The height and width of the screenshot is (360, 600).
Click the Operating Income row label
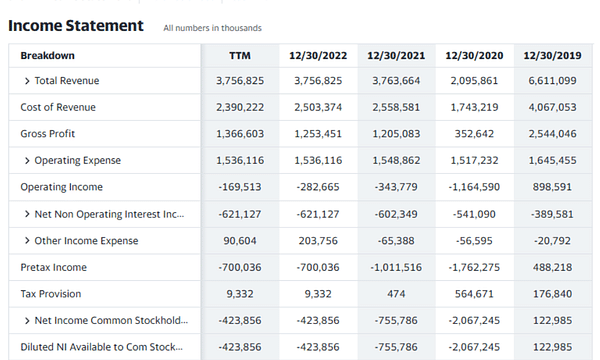[62, 187]
